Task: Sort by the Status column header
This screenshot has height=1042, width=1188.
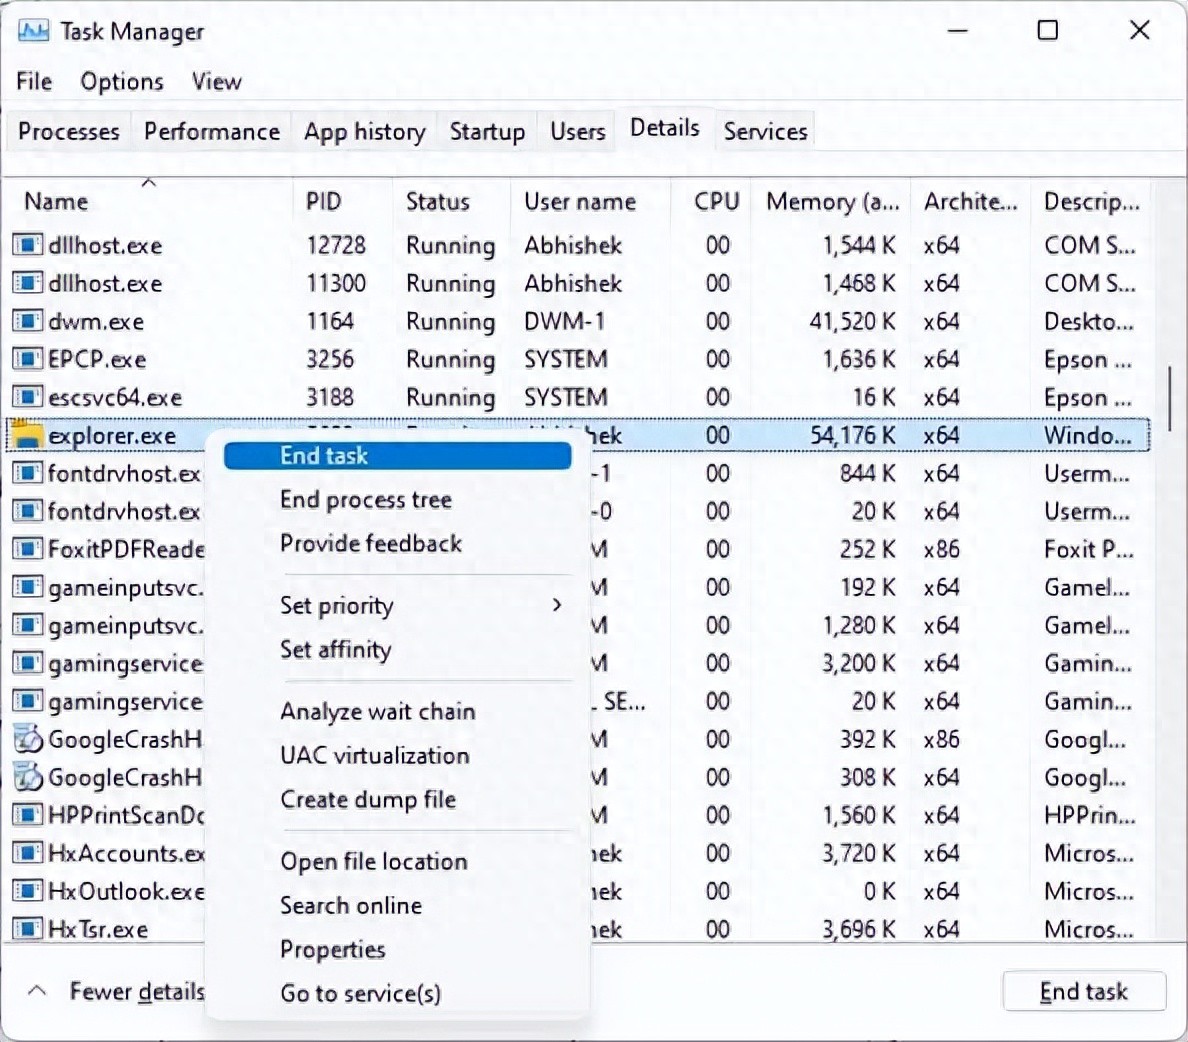Action: pos(452,201)
